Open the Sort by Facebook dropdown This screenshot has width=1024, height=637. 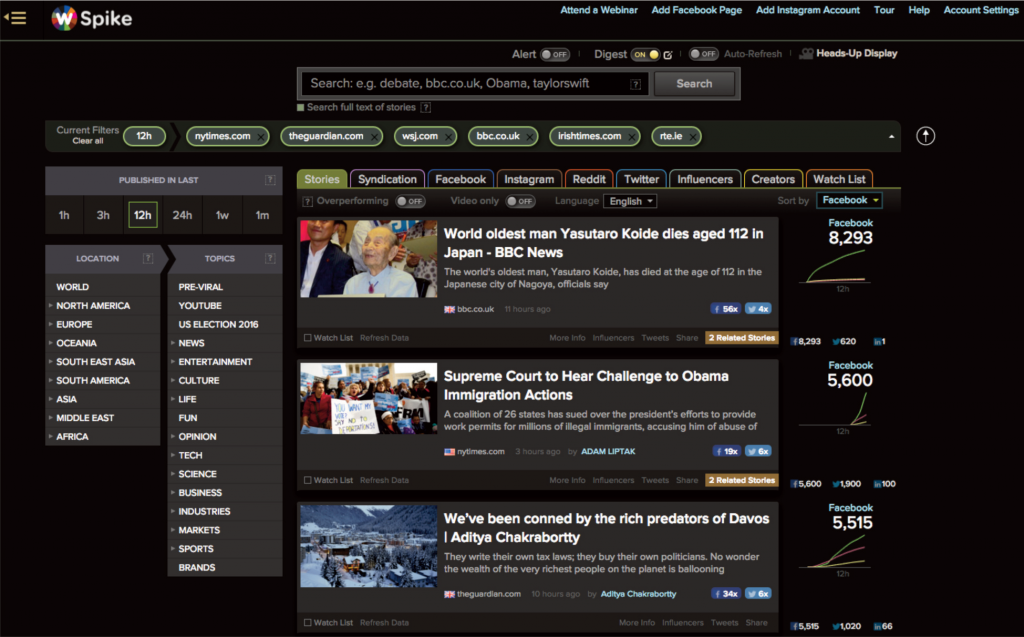tap(849, 200)
